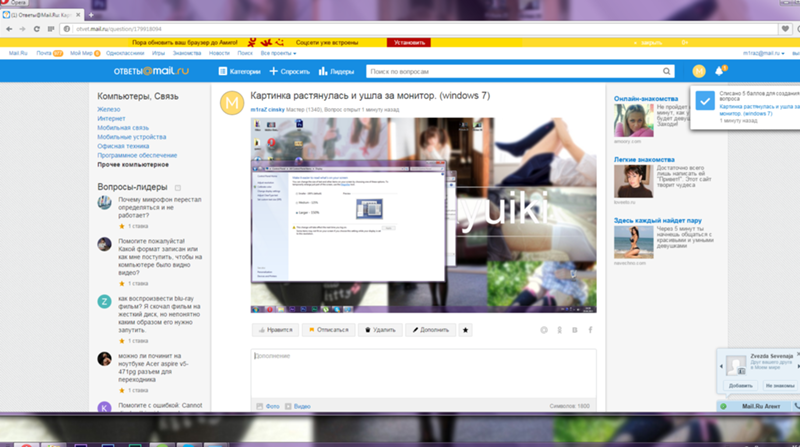
Task: Open the Лидеры menu item
Action: [336, 71]
